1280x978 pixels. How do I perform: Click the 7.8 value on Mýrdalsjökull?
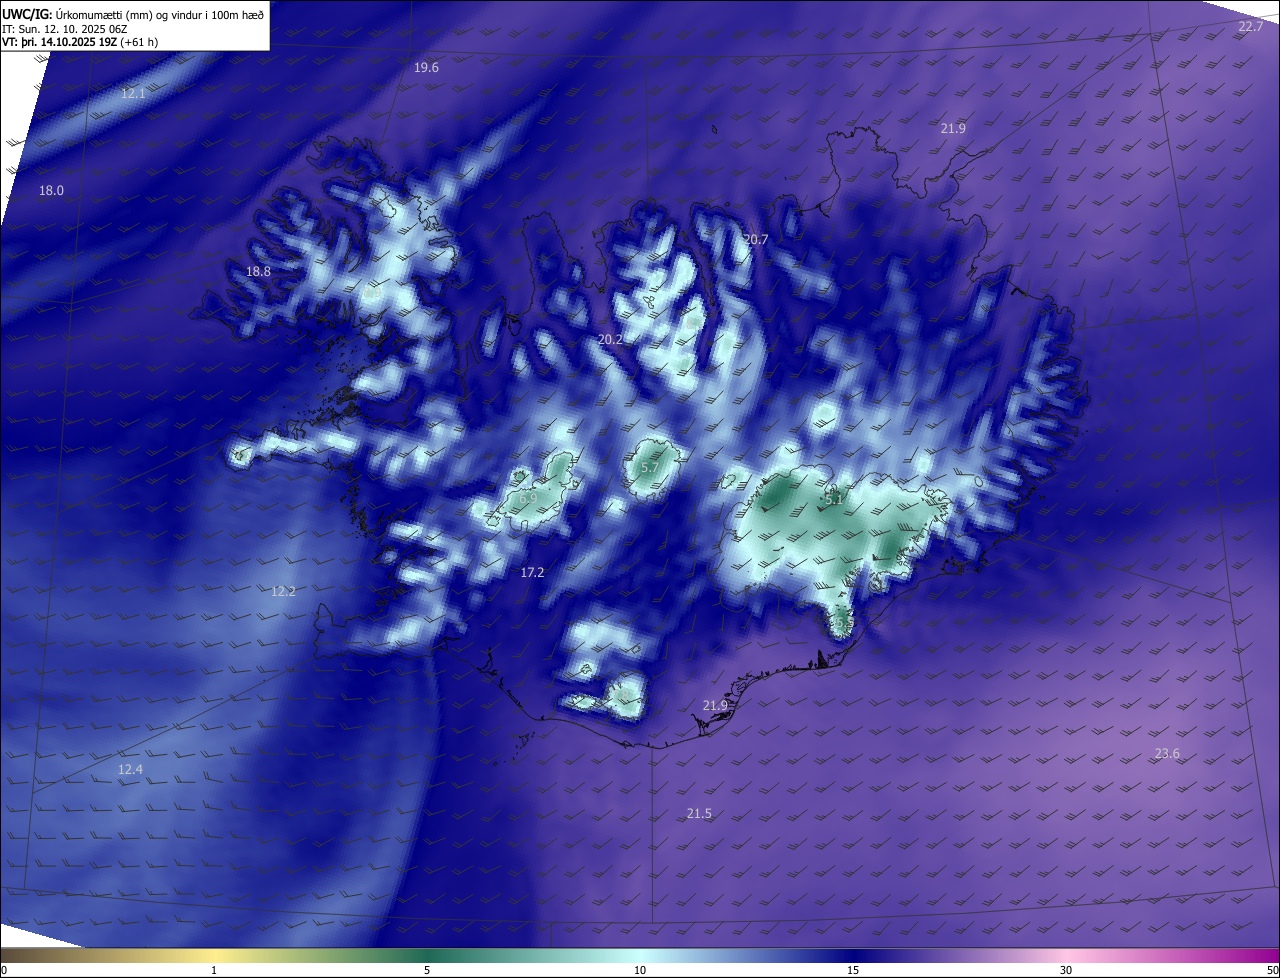(624, 693)
